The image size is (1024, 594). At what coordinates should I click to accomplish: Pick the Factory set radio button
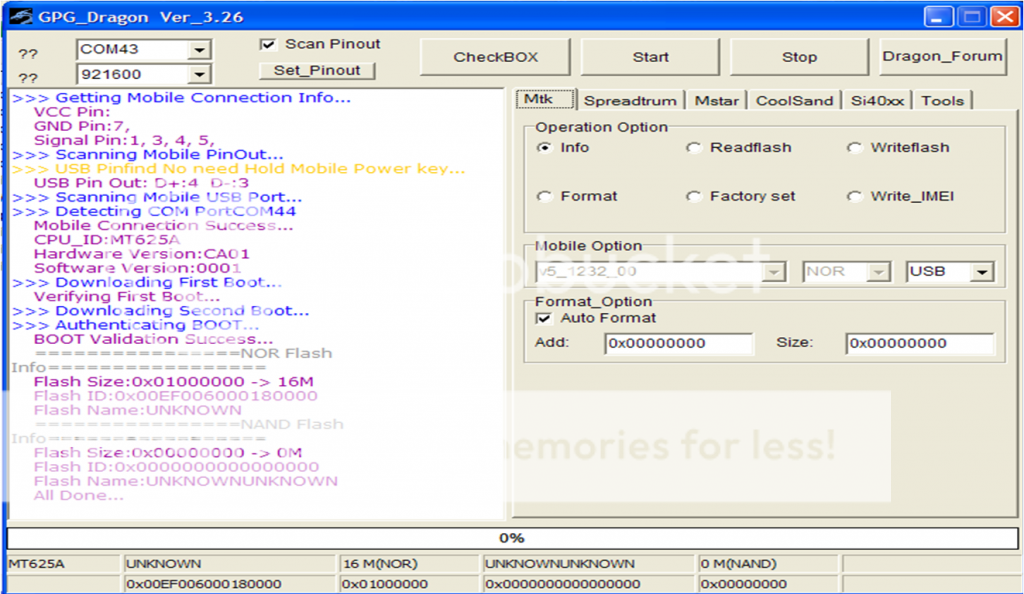(694, 197)
